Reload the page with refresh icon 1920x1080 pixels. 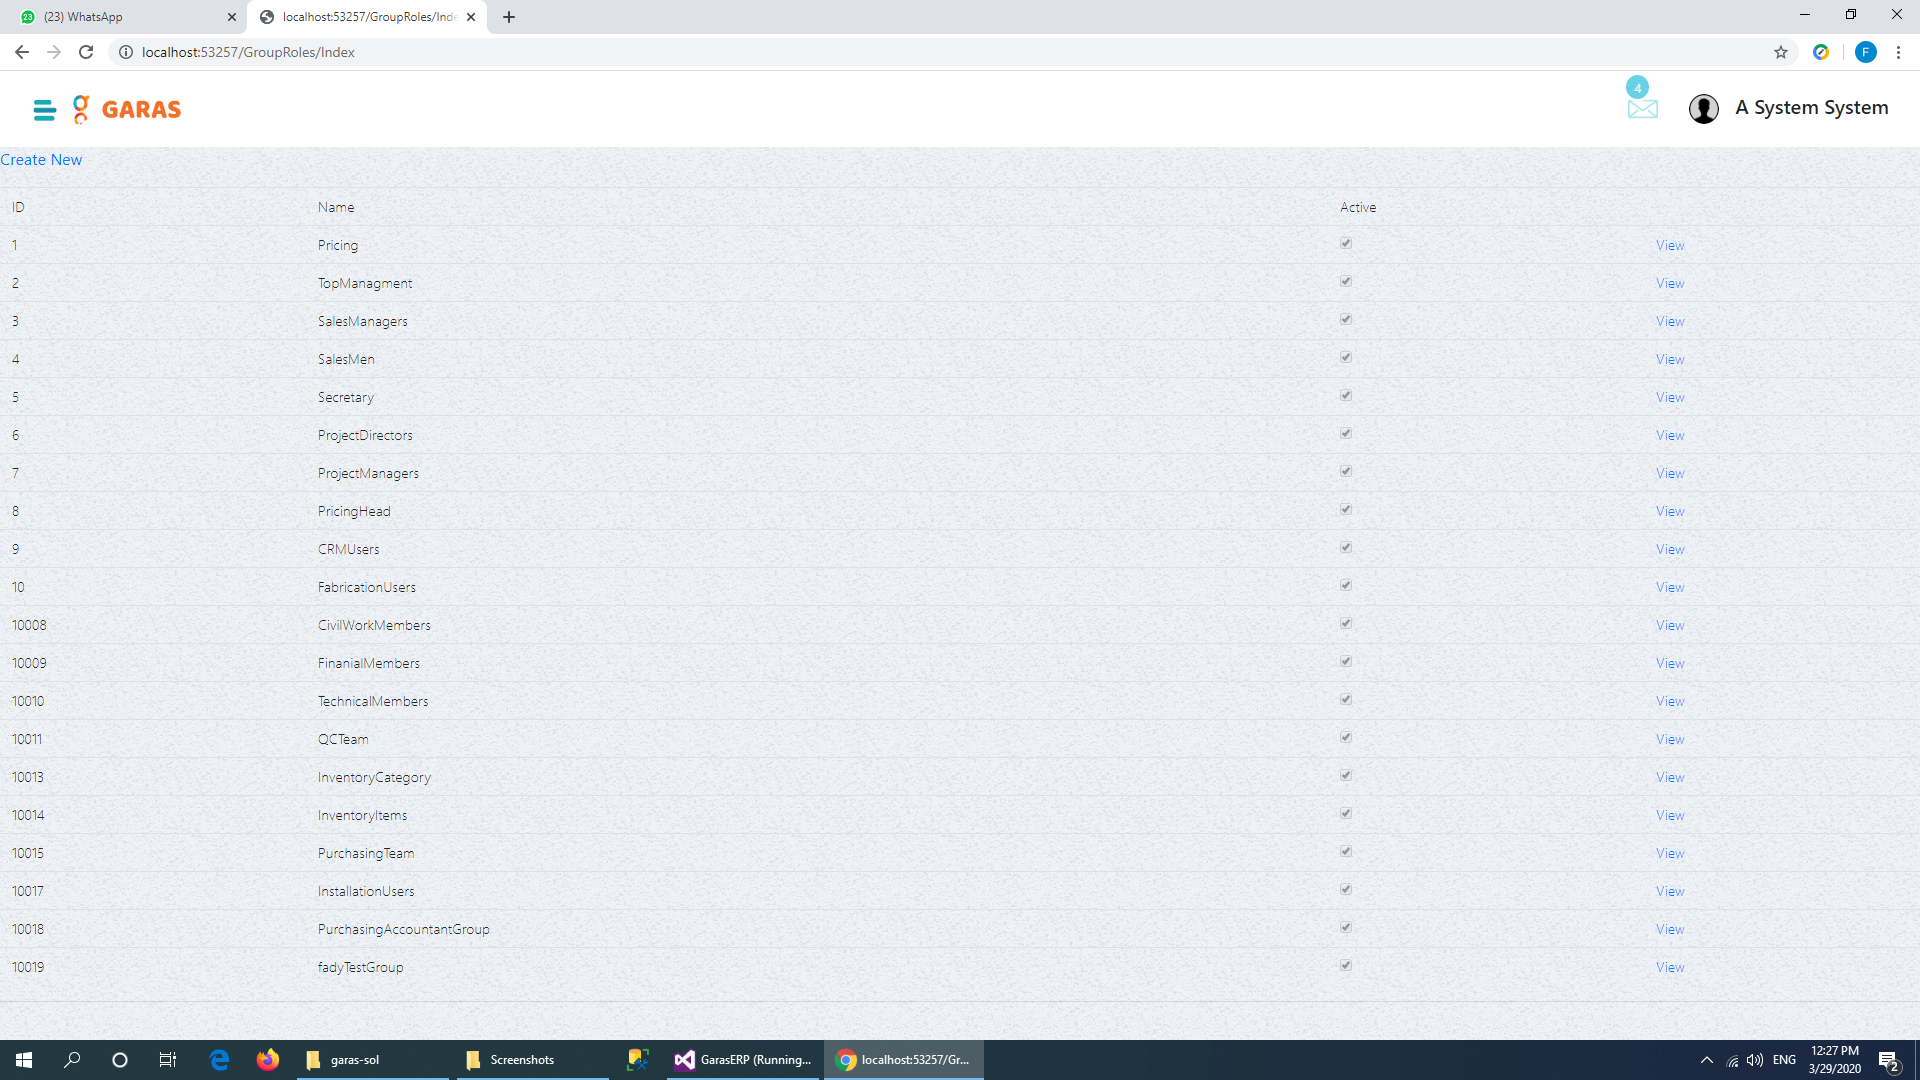point(86,52)
